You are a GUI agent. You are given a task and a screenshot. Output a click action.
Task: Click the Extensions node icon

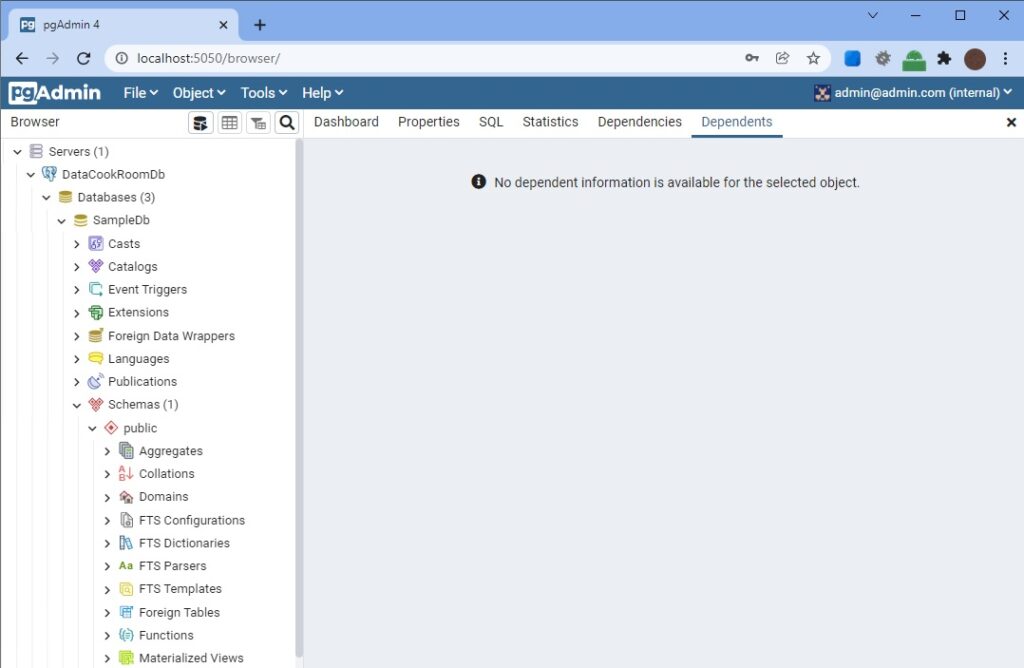pos(96,313)
